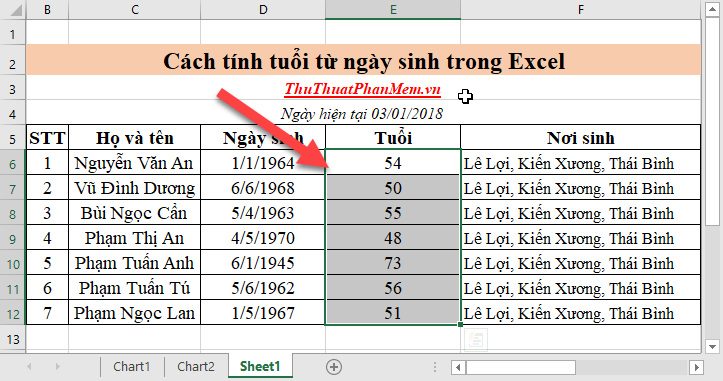723x381 pixels.
Task: Select column C header
Action: point(135,10)
